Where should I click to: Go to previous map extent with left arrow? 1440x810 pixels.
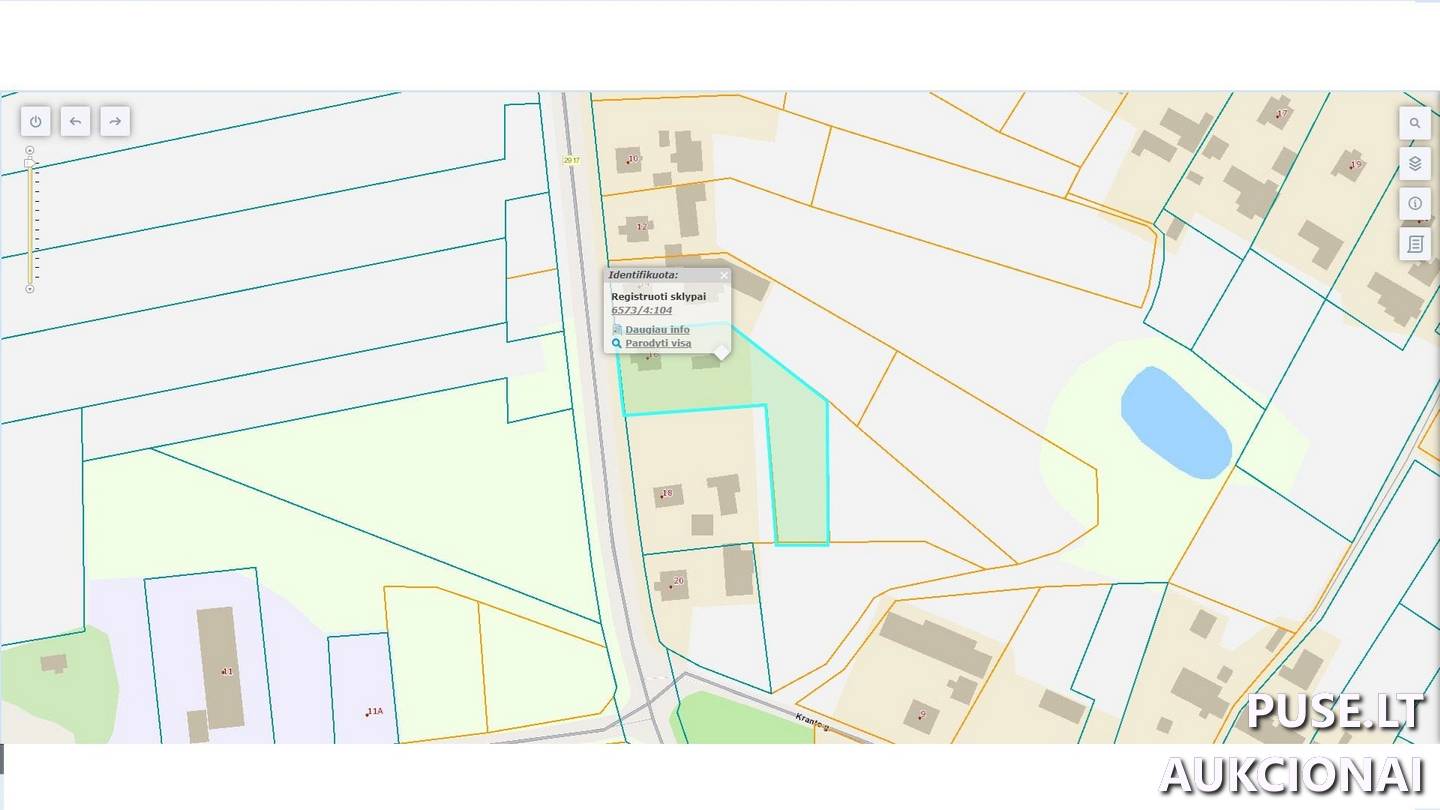pyautogui.click(x=75, y=122)
